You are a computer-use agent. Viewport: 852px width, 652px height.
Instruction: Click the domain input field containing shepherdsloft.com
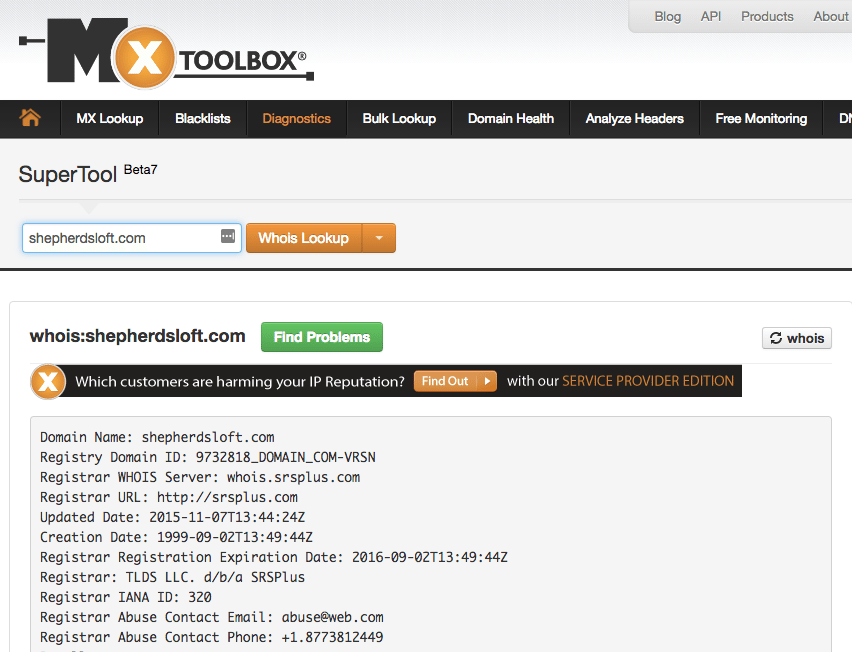tap(131, 238)
